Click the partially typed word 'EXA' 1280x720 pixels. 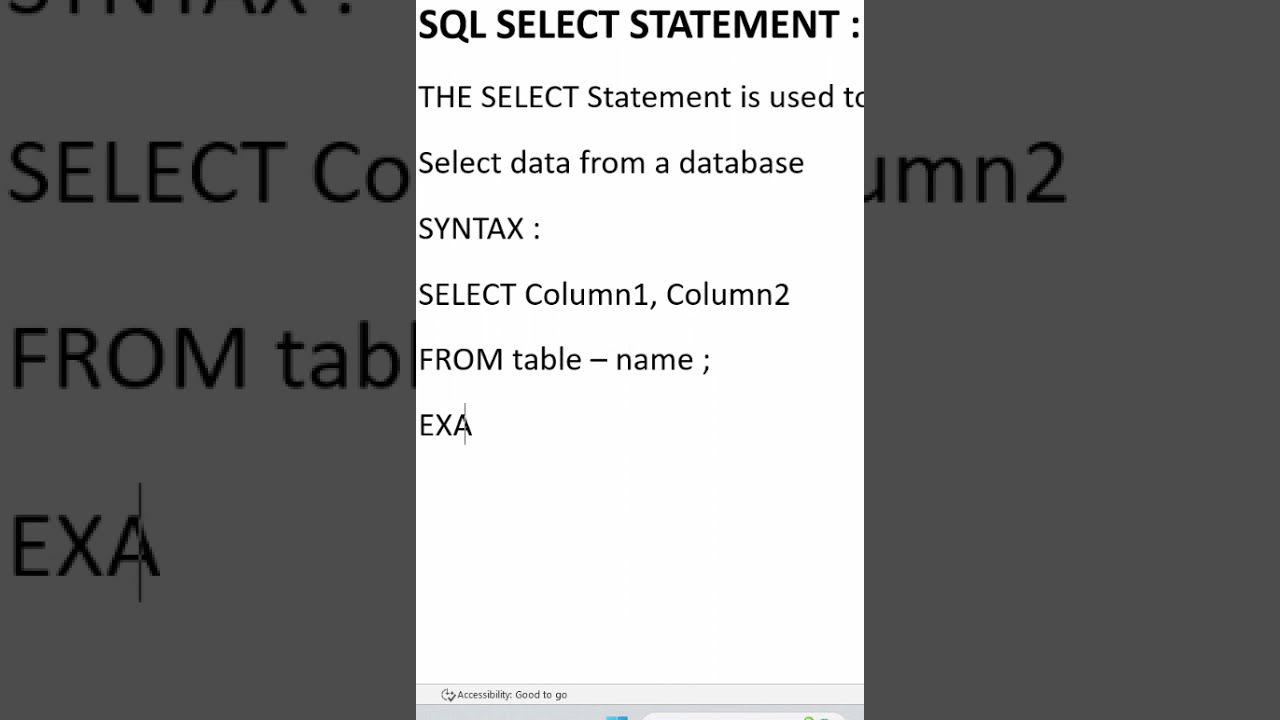(445, 425)
